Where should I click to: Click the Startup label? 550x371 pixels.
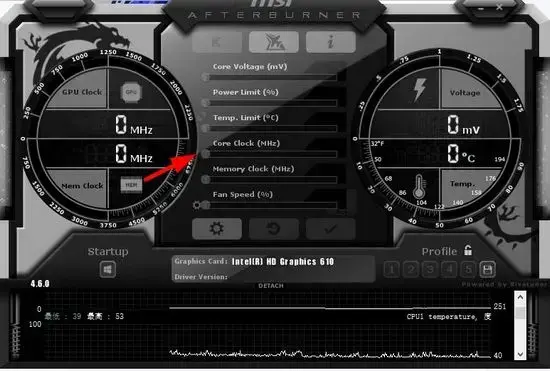pyautogui.click(x=108, y=251)
